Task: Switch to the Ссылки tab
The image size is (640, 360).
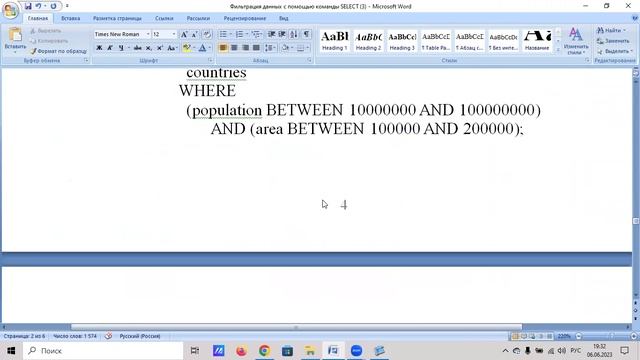Action: (x=164, y=18)
